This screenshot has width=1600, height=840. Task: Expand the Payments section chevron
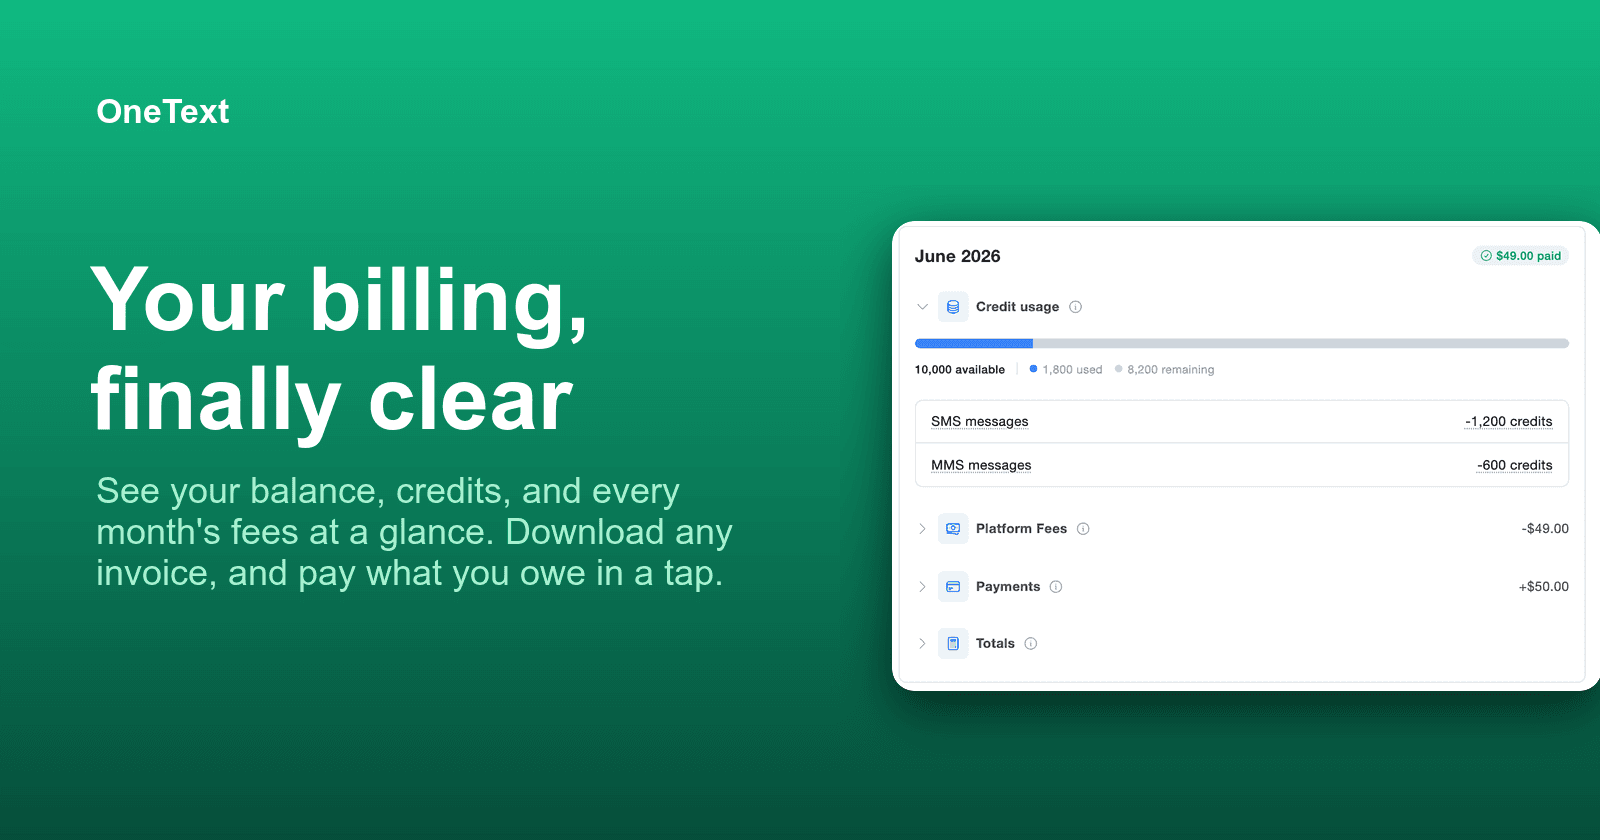pyautogui.click(x=923, y=587)
